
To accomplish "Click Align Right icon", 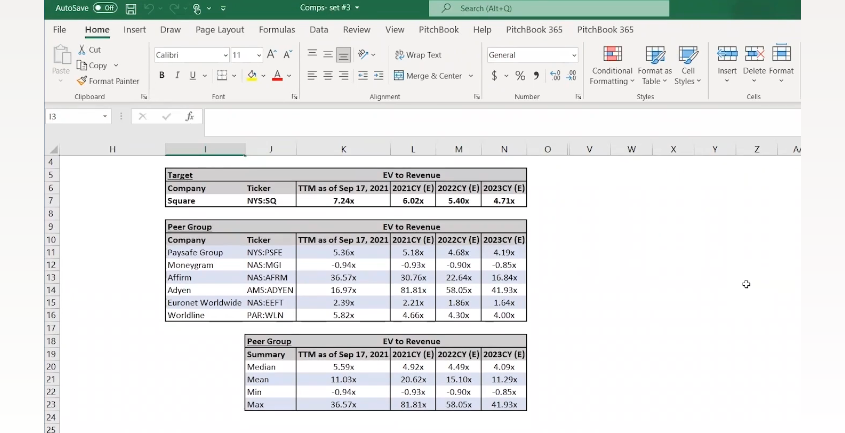I will 343,75.
